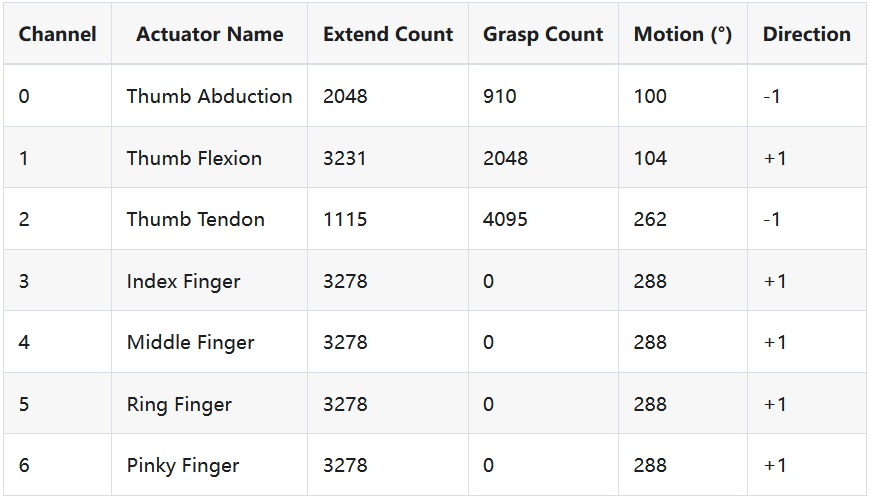Viewport: 870px width, 499px height.
Task: Select the Index Finger cell
Action: click(x=183, y=281)
